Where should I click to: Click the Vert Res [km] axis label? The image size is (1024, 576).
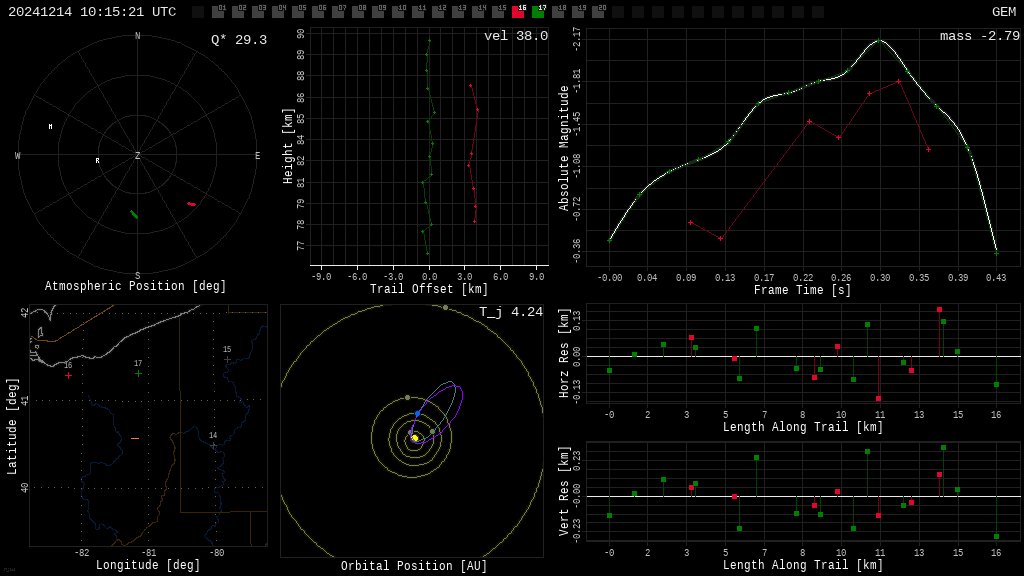point(564,492)
